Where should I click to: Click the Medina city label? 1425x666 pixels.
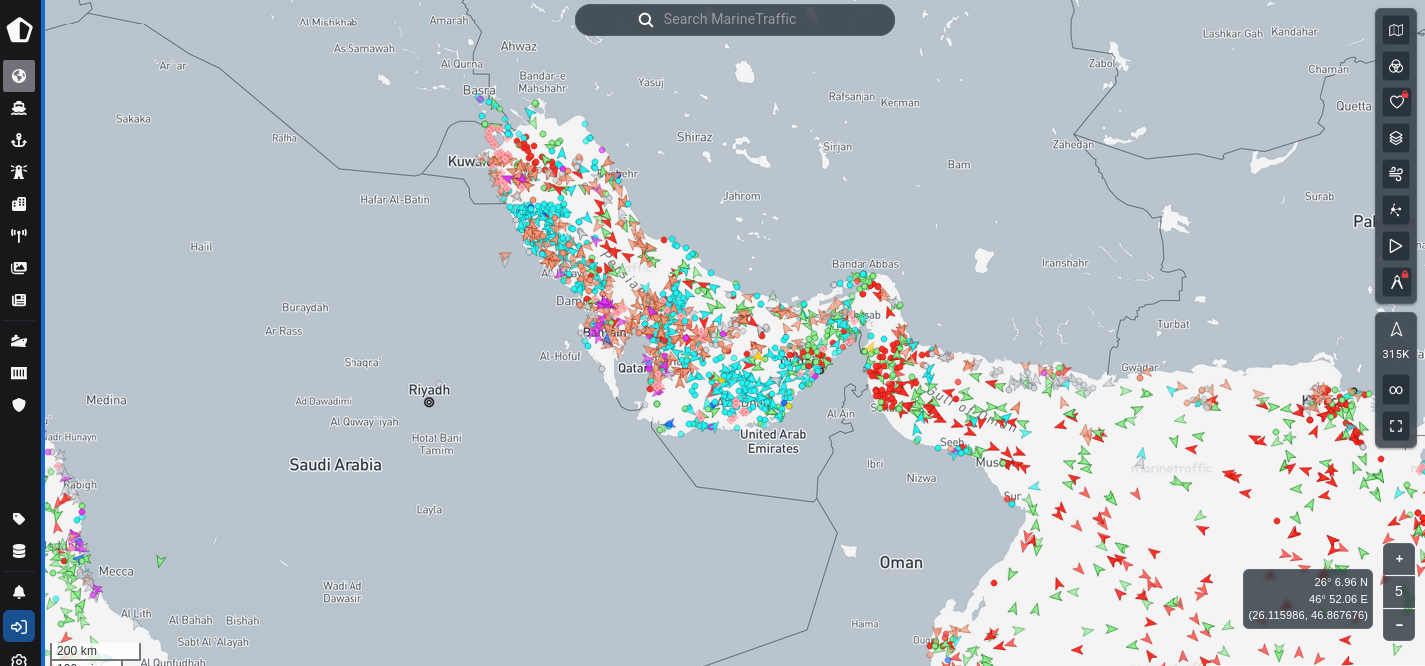click(106, 400)
